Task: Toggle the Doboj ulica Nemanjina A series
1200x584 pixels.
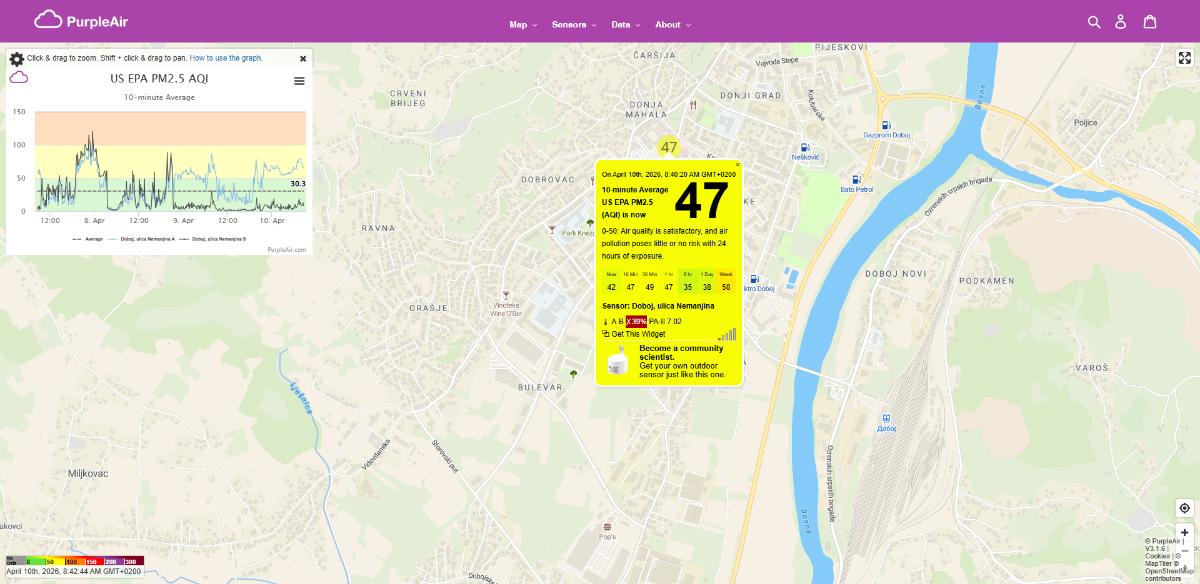Action: [x=147, y=239]
